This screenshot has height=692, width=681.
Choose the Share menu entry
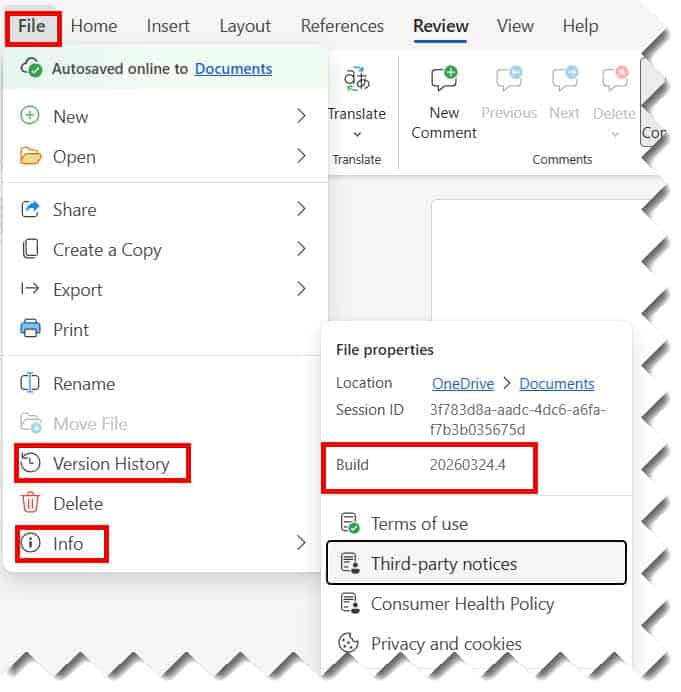point(164,210)
